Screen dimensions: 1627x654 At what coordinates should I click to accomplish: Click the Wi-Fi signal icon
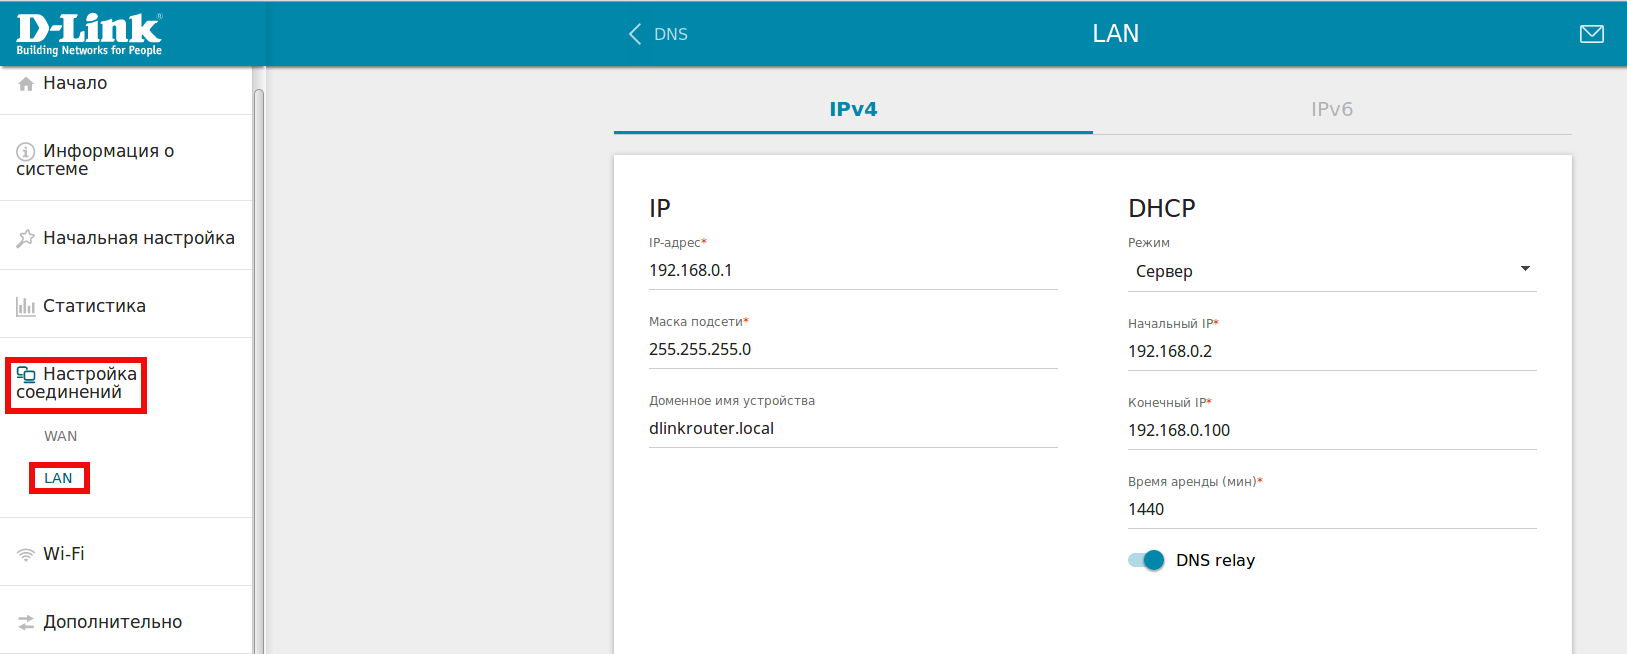point(26,555)
